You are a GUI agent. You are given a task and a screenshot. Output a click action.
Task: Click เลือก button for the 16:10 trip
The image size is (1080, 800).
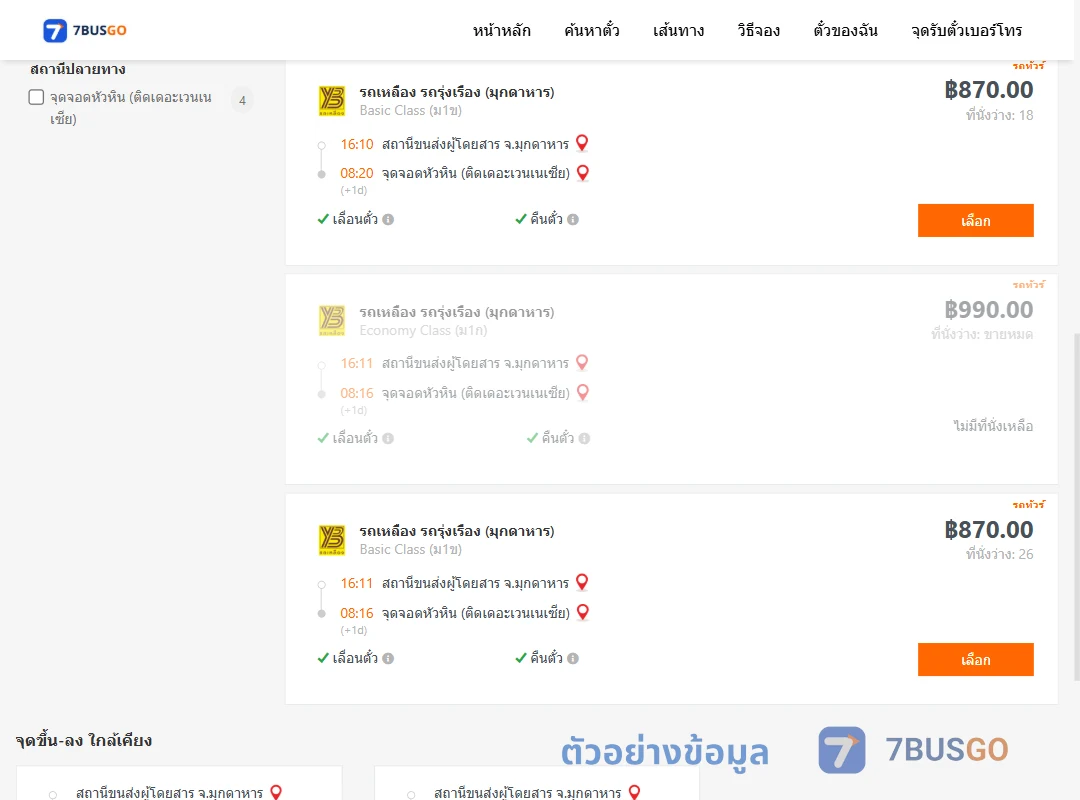click(x=975, y=220)
